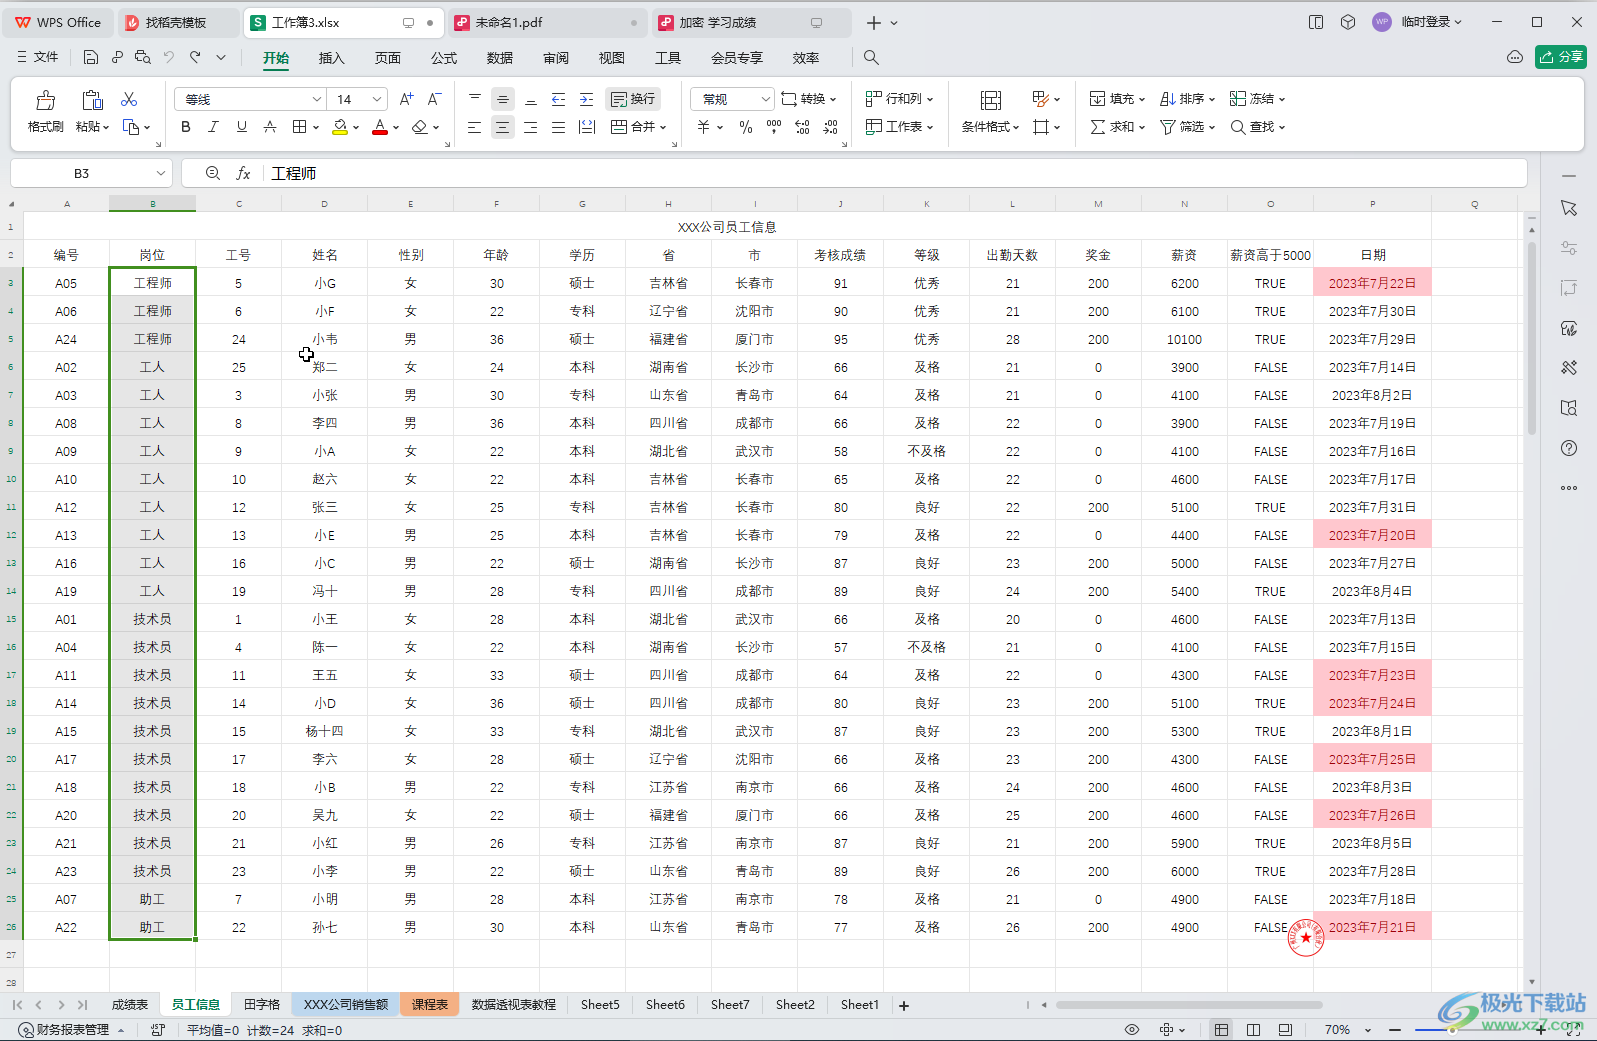Open the font name dropdown (等线)
Screen dimensions: 1597x1041
(317, 99)
